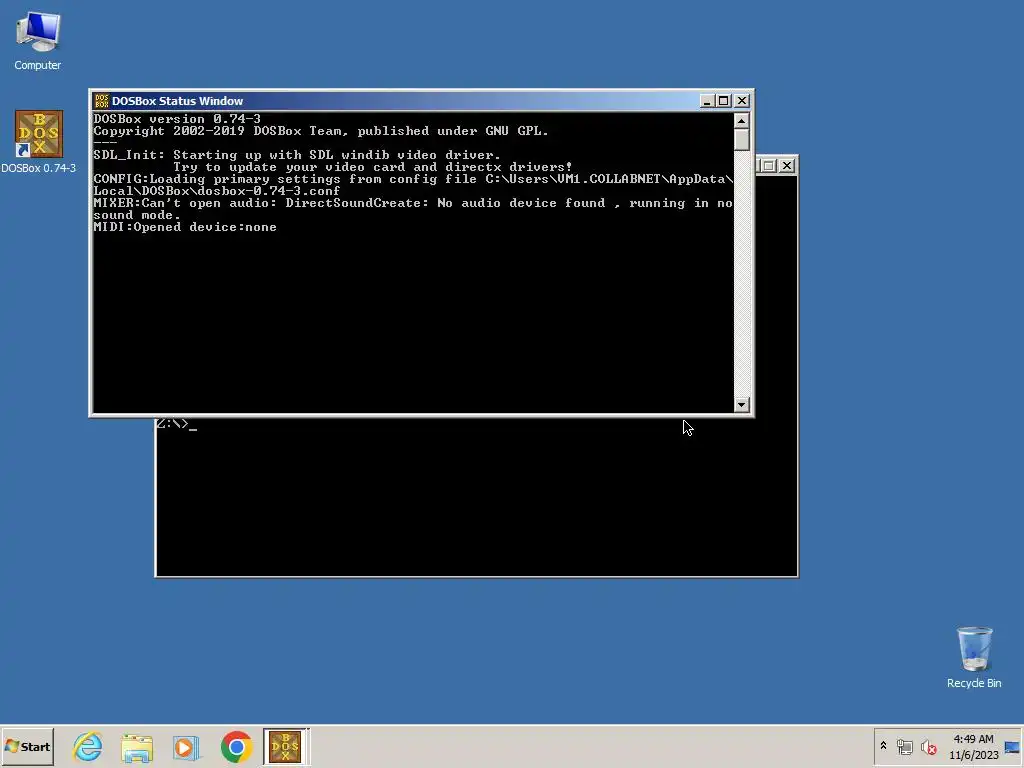Click the Status Window scrollbar down arrow
This screenshot has height=768, width=1024.
tap(741, 405)
